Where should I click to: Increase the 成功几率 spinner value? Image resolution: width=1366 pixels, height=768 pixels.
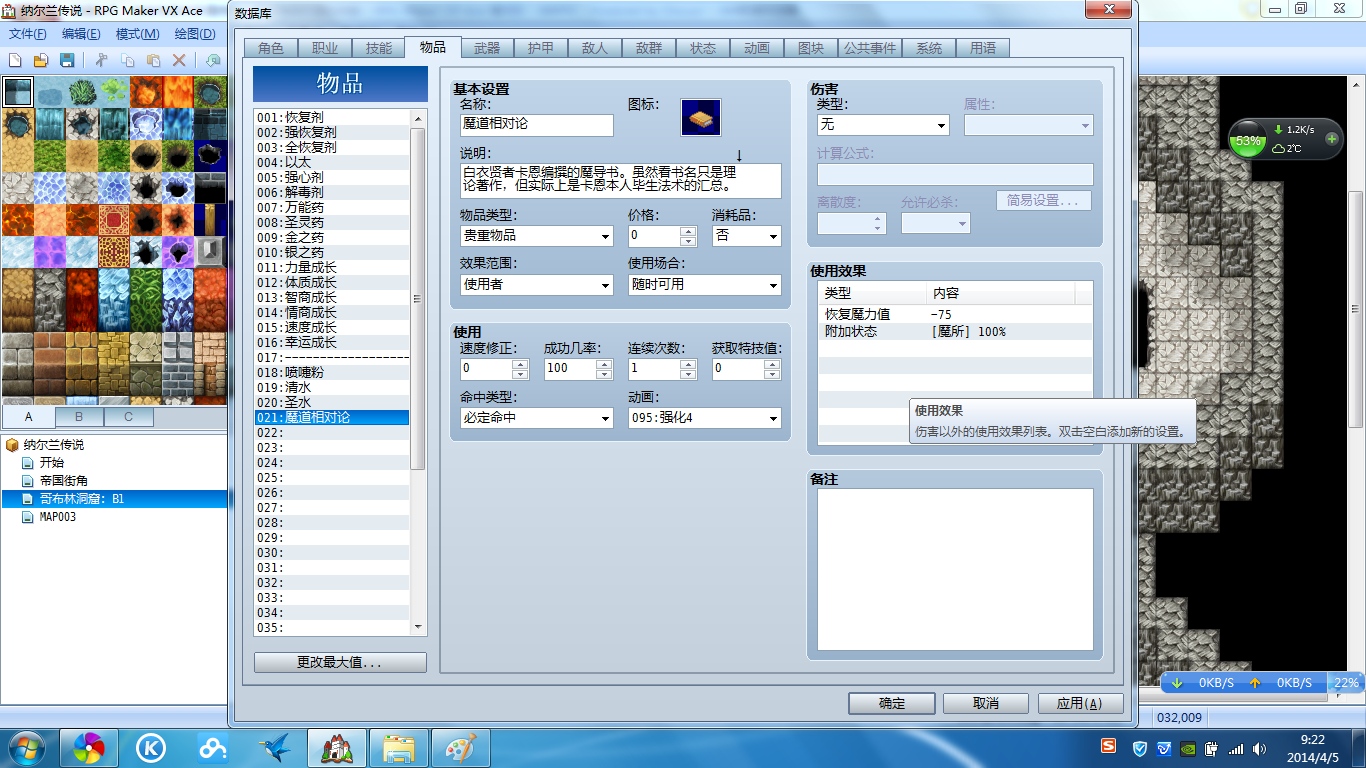(x=604, y=364)
